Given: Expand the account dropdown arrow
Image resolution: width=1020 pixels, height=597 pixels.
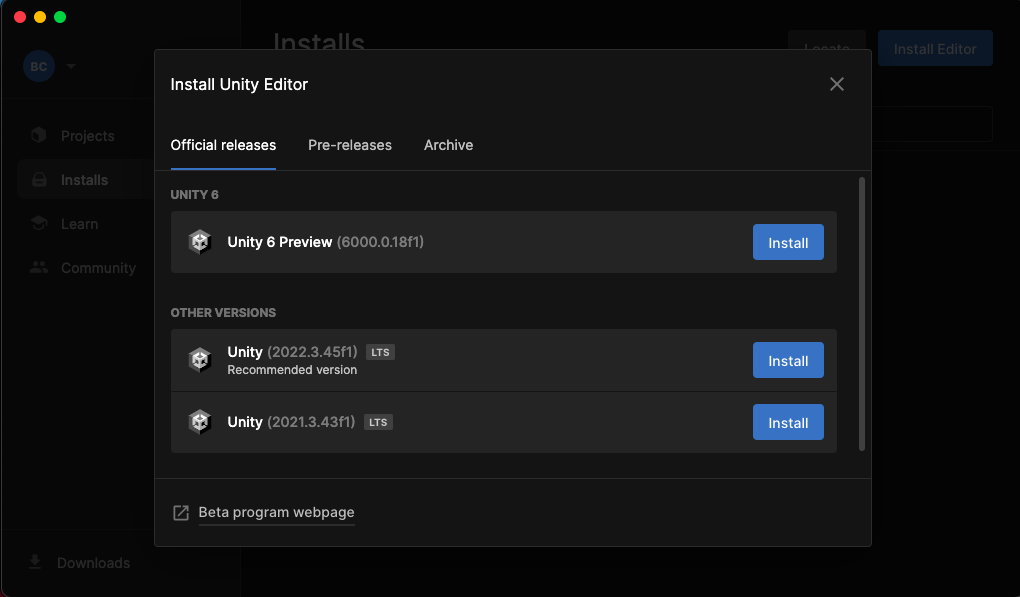Looking at the screenshot, I should (x=71, y=66).
